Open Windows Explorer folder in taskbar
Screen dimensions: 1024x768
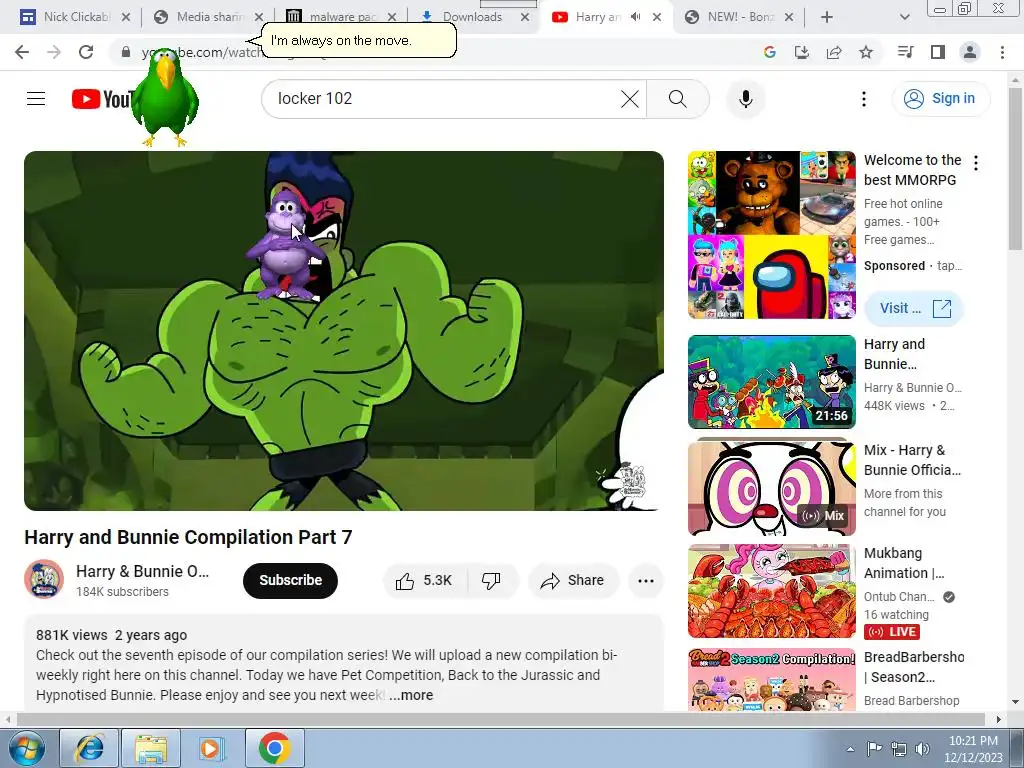pyautogui.click(x=151, y=748)
